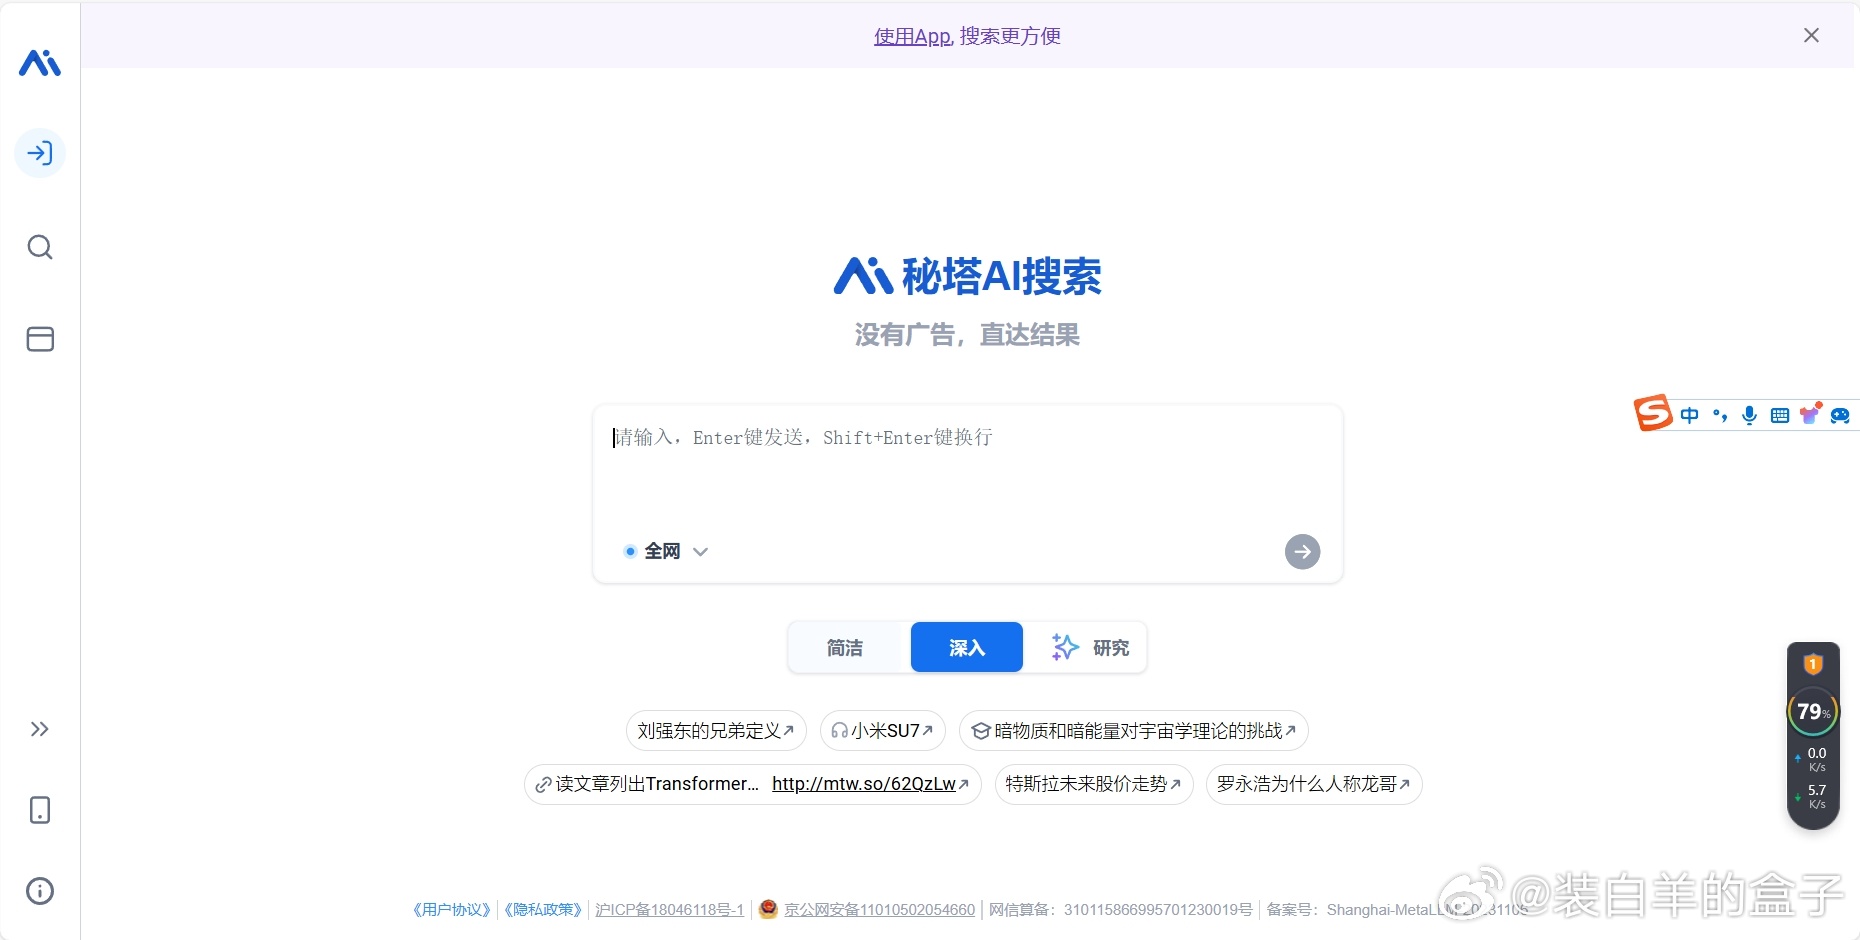Open the 沪ICP备18046118号-1 link
Viewport: 1860px width, 940px height.
click(669, 909)
